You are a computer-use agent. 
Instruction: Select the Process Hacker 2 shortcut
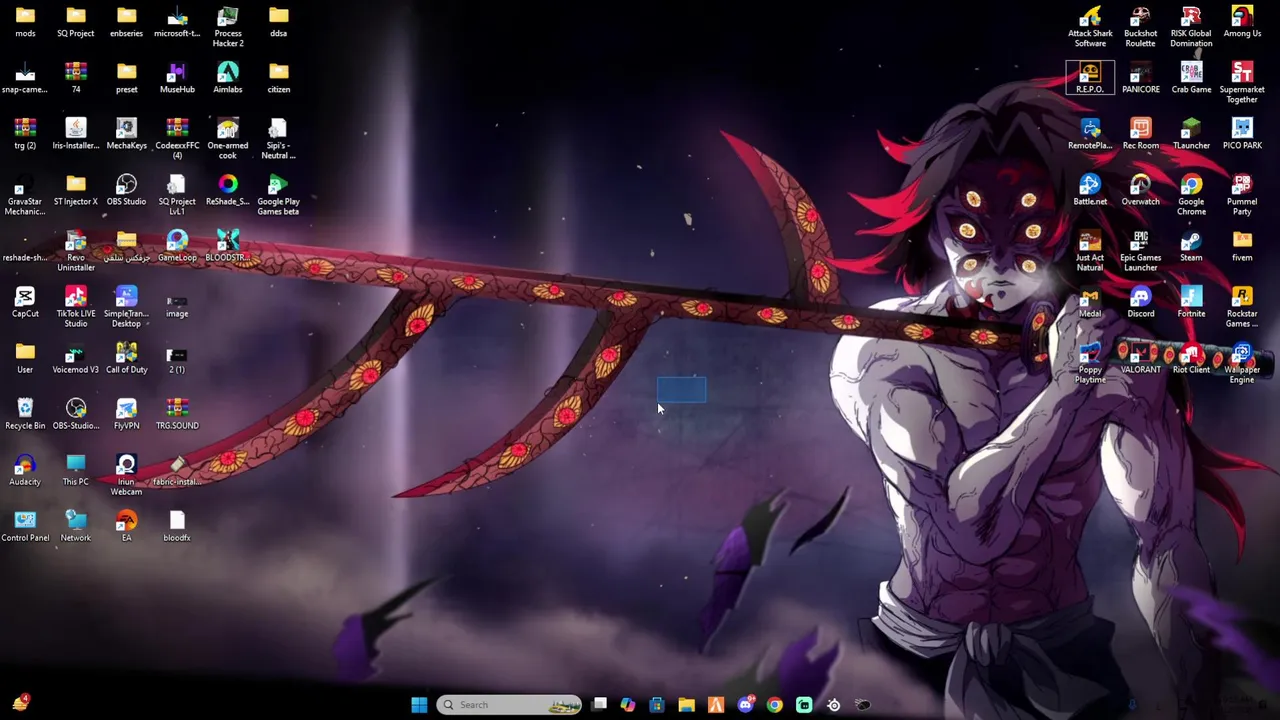tap(227, 26)
